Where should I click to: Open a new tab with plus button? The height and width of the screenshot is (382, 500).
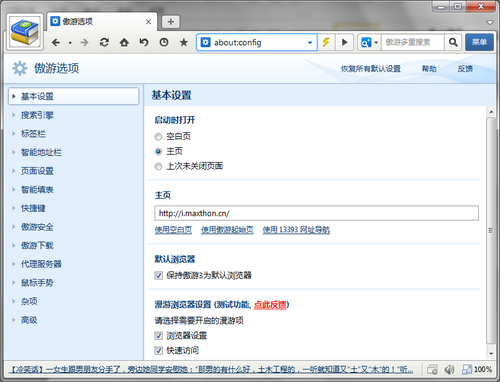171,22
